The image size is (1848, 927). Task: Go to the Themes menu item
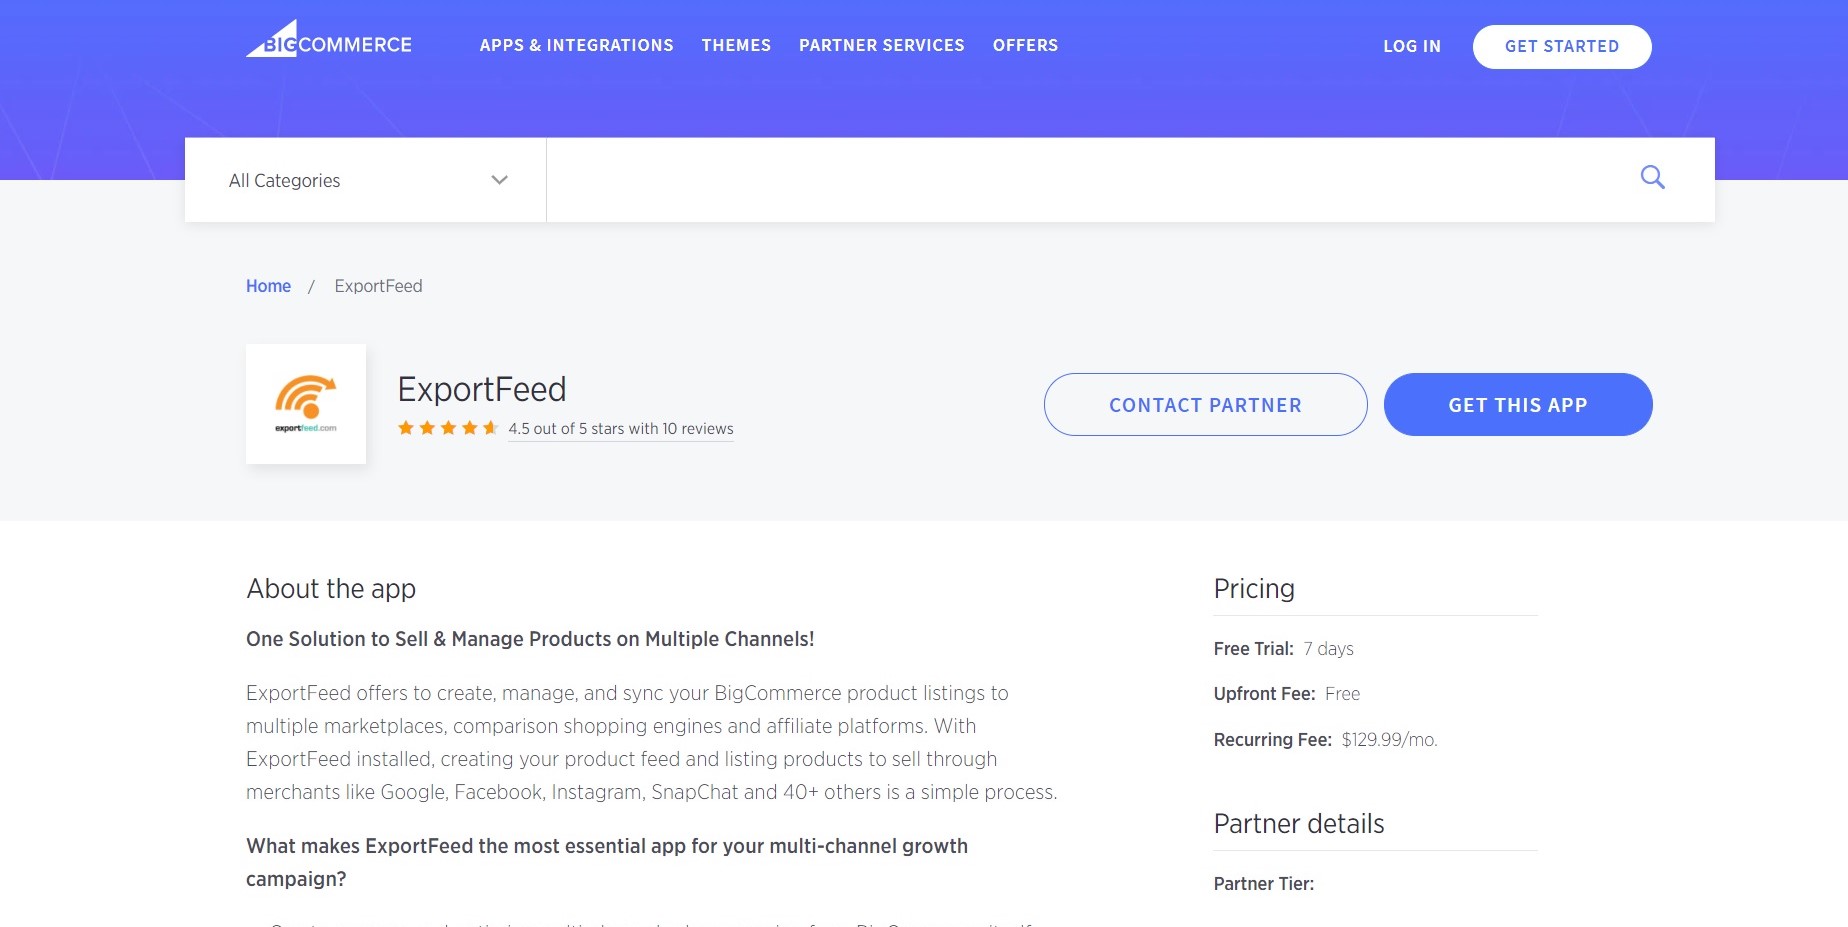pos(736,46)
